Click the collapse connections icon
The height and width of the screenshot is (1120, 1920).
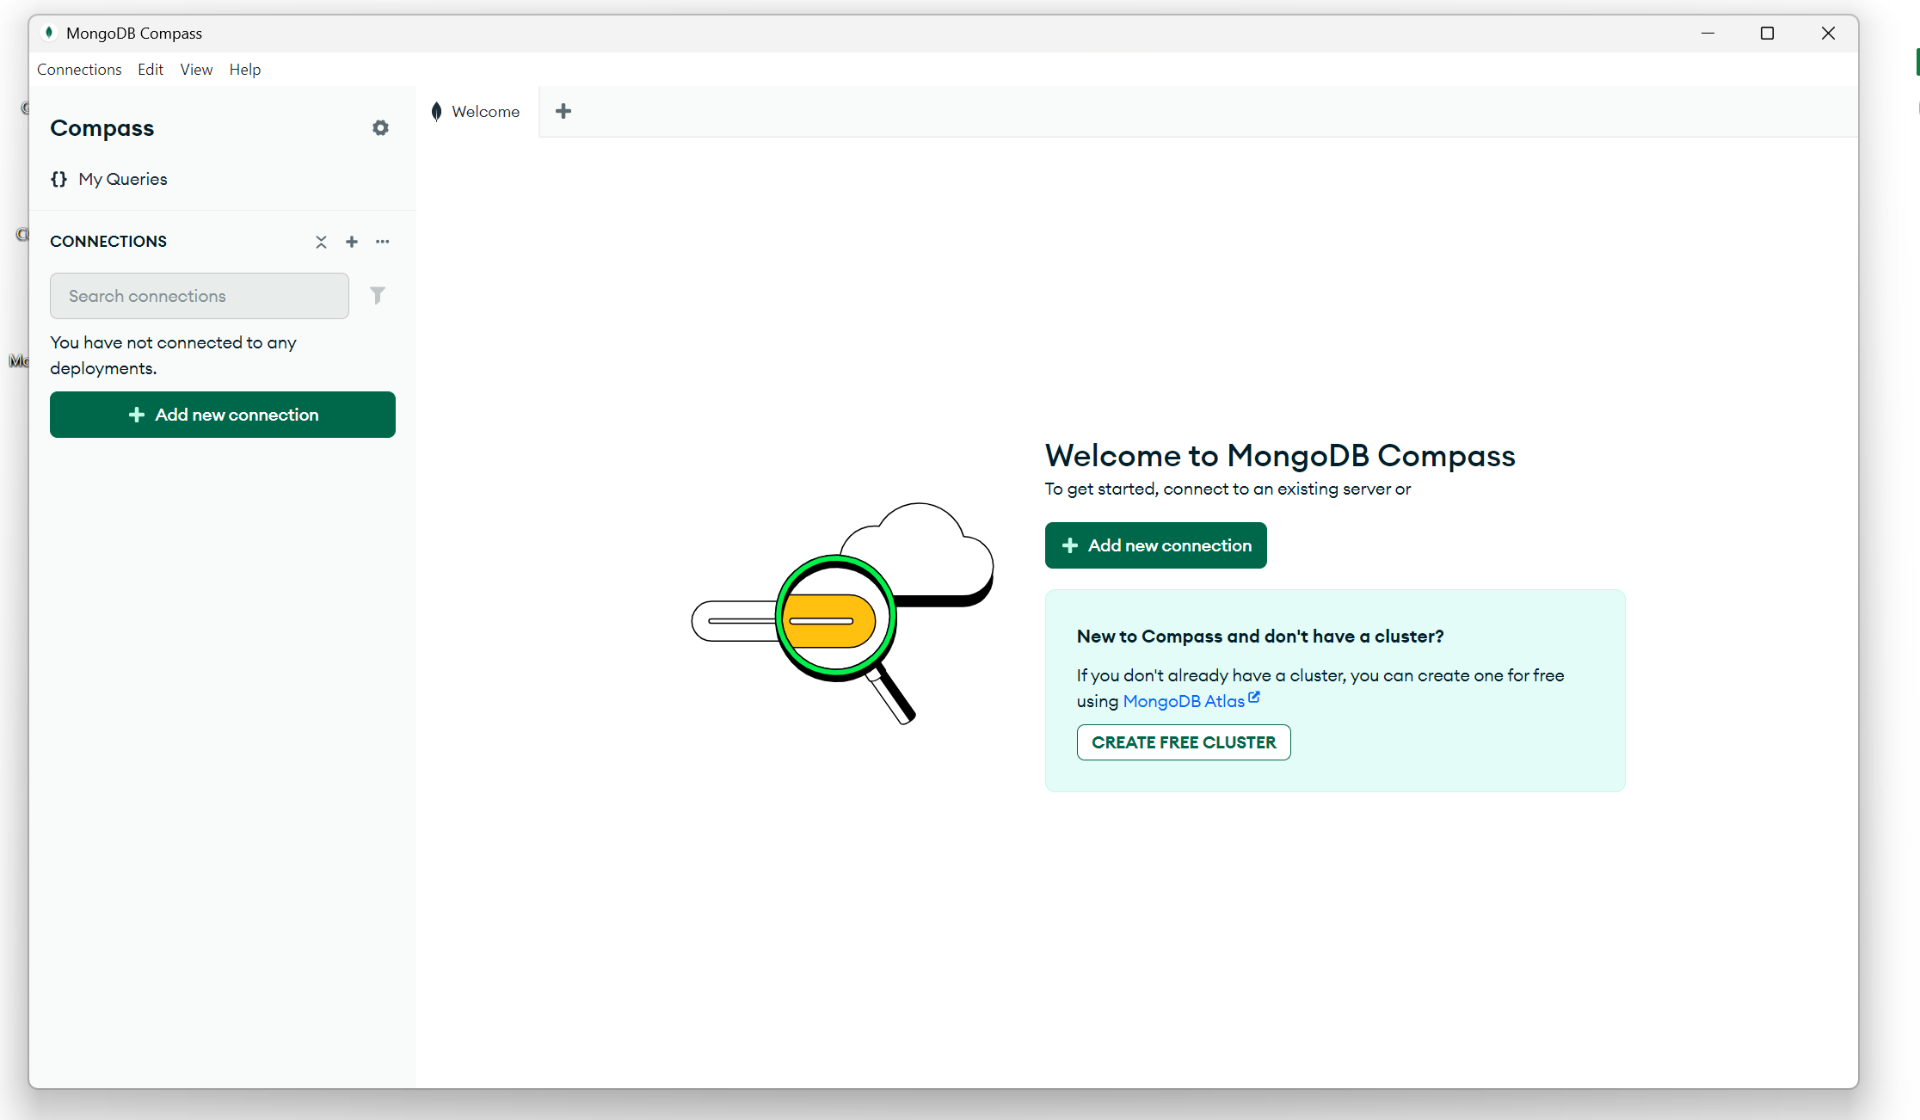(321, 242)
